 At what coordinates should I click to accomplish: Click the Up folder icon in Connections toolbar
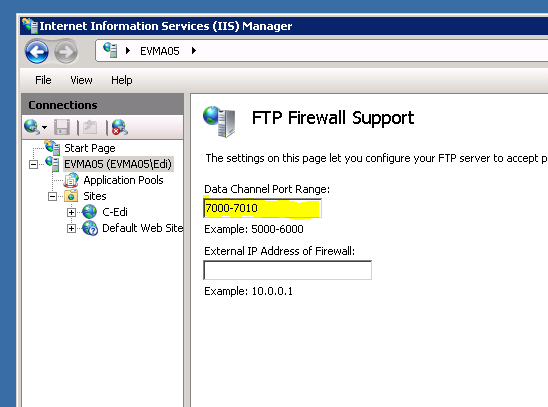[90, 127]
